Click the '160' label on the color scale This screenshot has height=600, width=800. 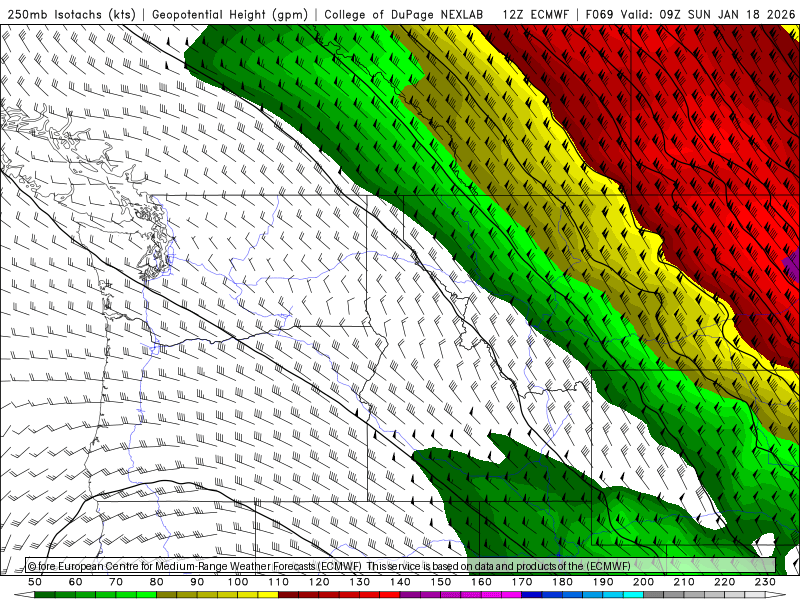click(x=481, y=582)
